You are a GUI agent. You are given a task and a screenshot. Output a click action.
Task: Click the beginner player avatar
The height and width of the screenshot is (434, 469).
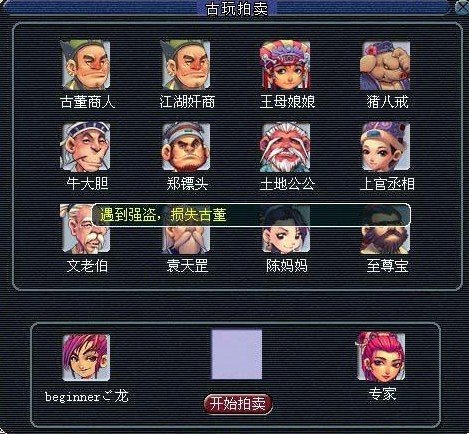point(86,357)
